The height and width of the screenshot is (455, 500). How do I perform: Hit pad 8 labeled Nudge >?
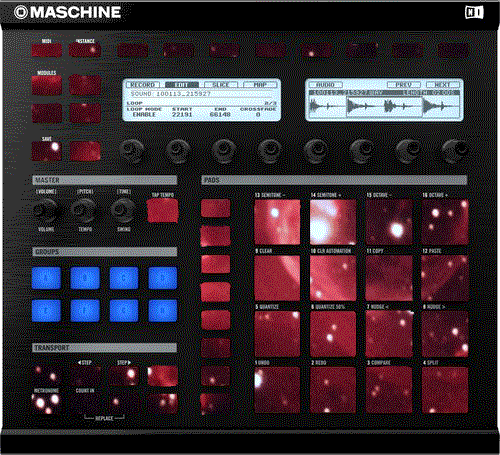pos(445,334)
